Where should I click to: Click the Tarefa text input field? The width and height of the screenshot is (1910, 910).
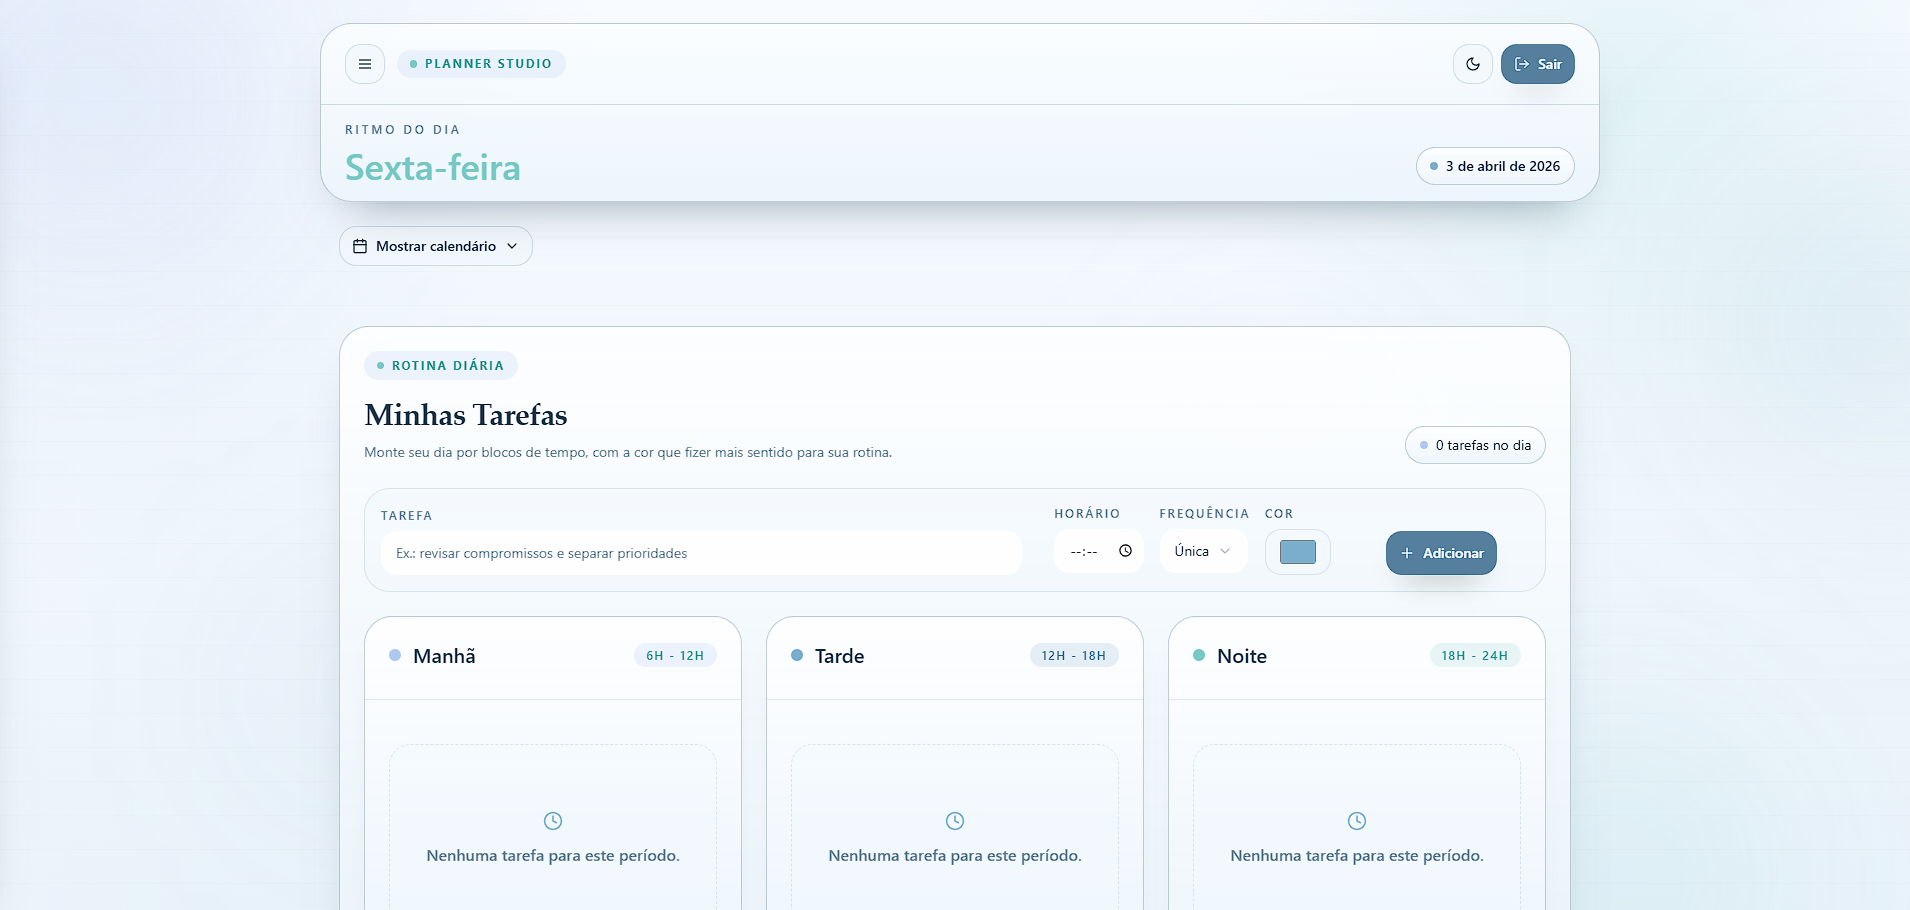pos(701,553)
